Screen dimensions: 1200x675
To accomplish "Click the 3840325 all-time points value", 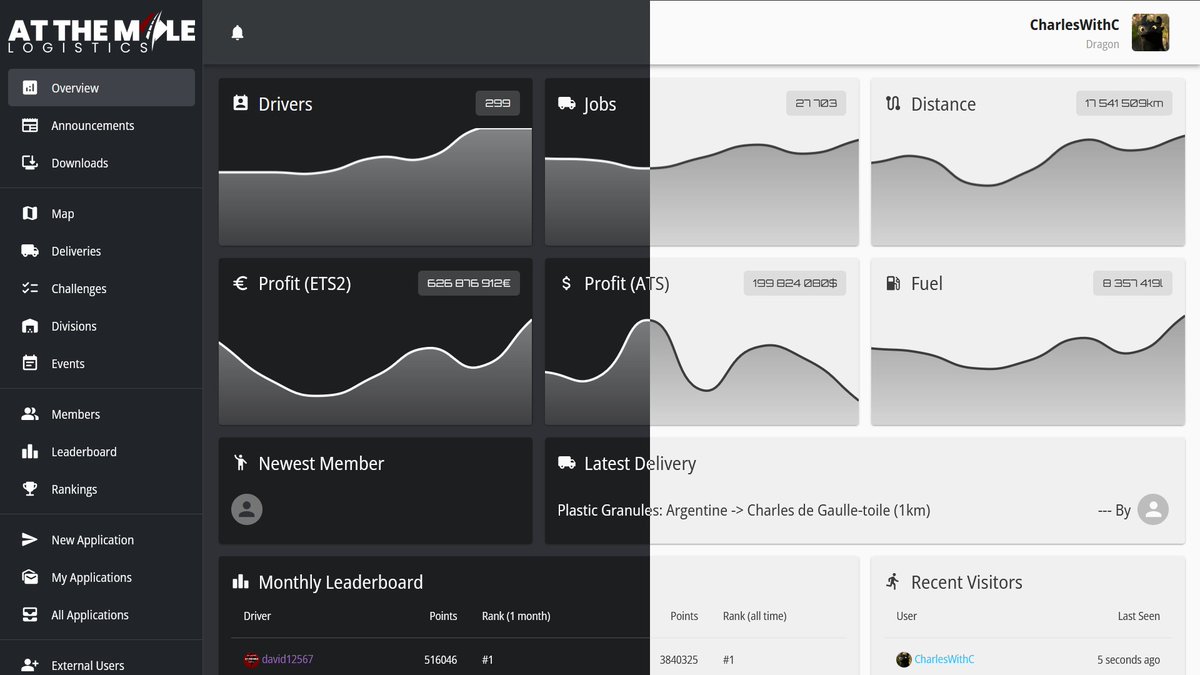I will click(x=679, y=660).
